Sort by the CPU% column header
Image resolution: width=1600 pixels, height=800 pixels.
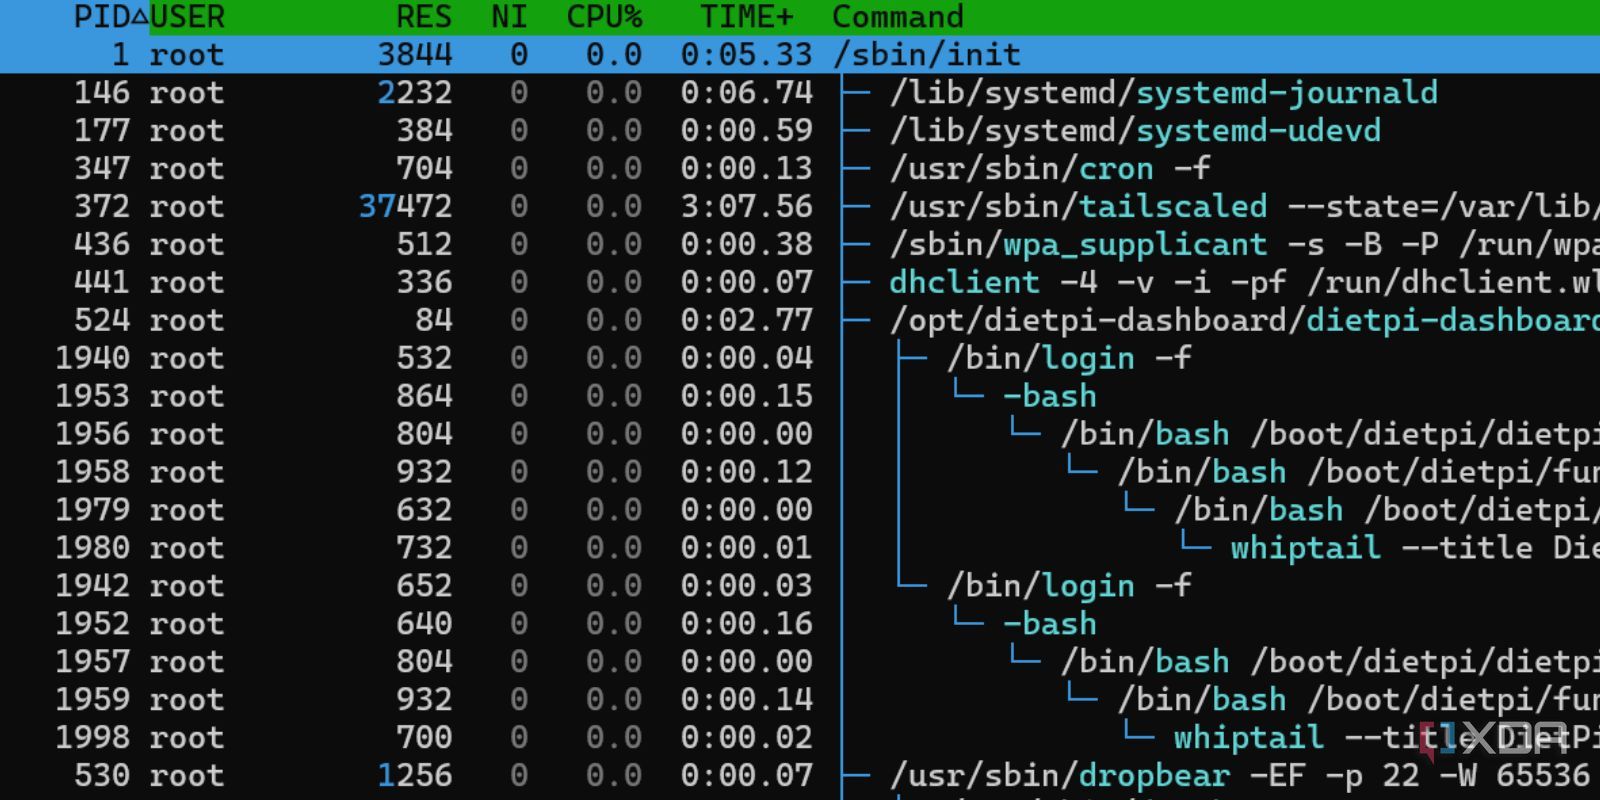point(604,17)
